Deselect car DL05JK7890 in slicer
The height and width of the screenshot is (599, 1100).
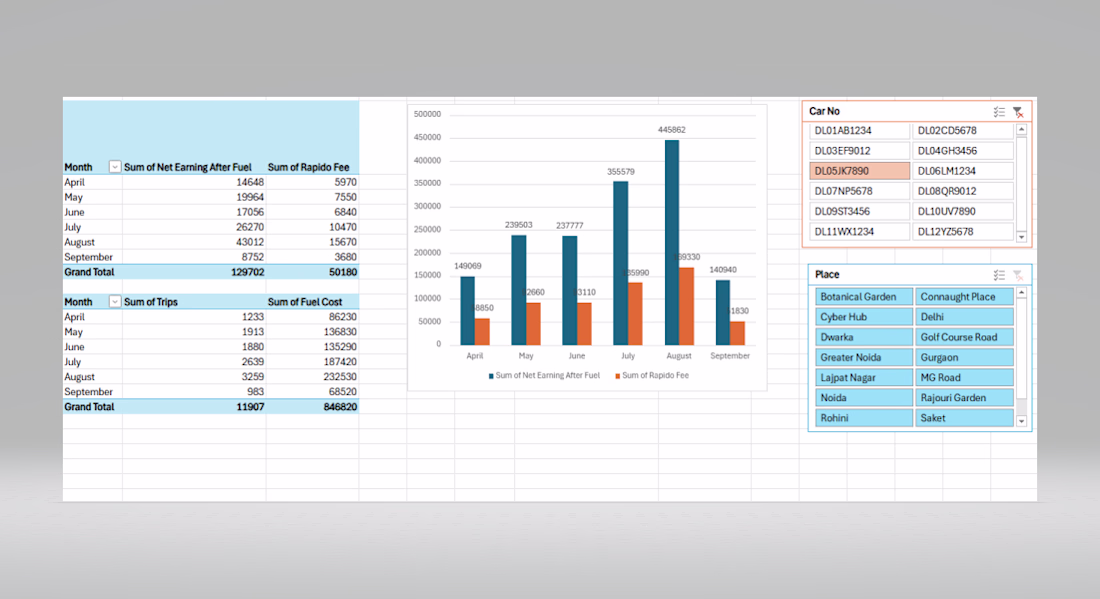tap(859, 171)
